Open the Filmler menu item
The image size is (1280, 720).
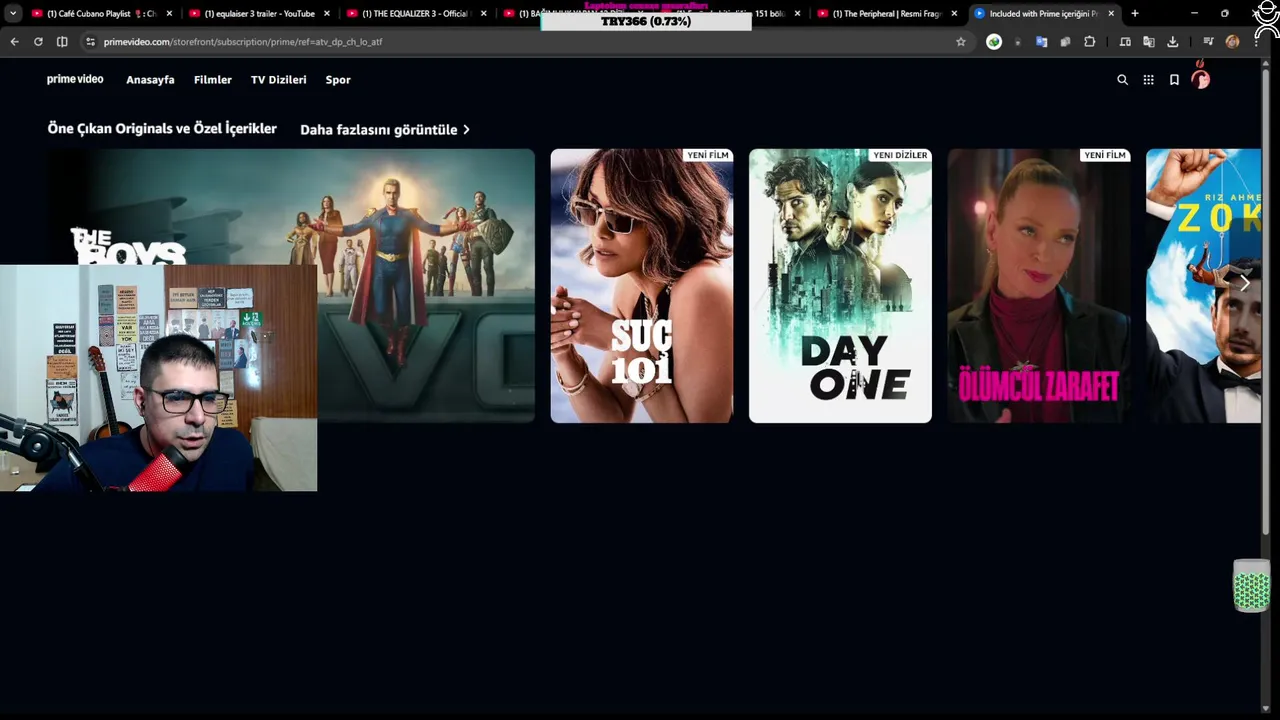(213, 80)
